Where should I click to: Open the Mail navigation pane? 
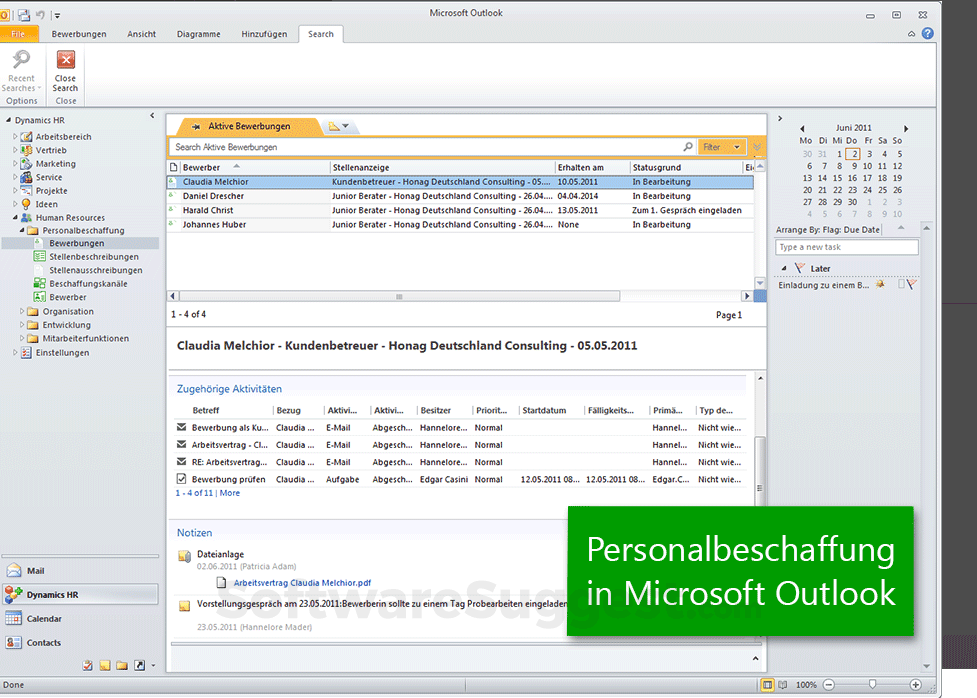click(x=36, y=571)
